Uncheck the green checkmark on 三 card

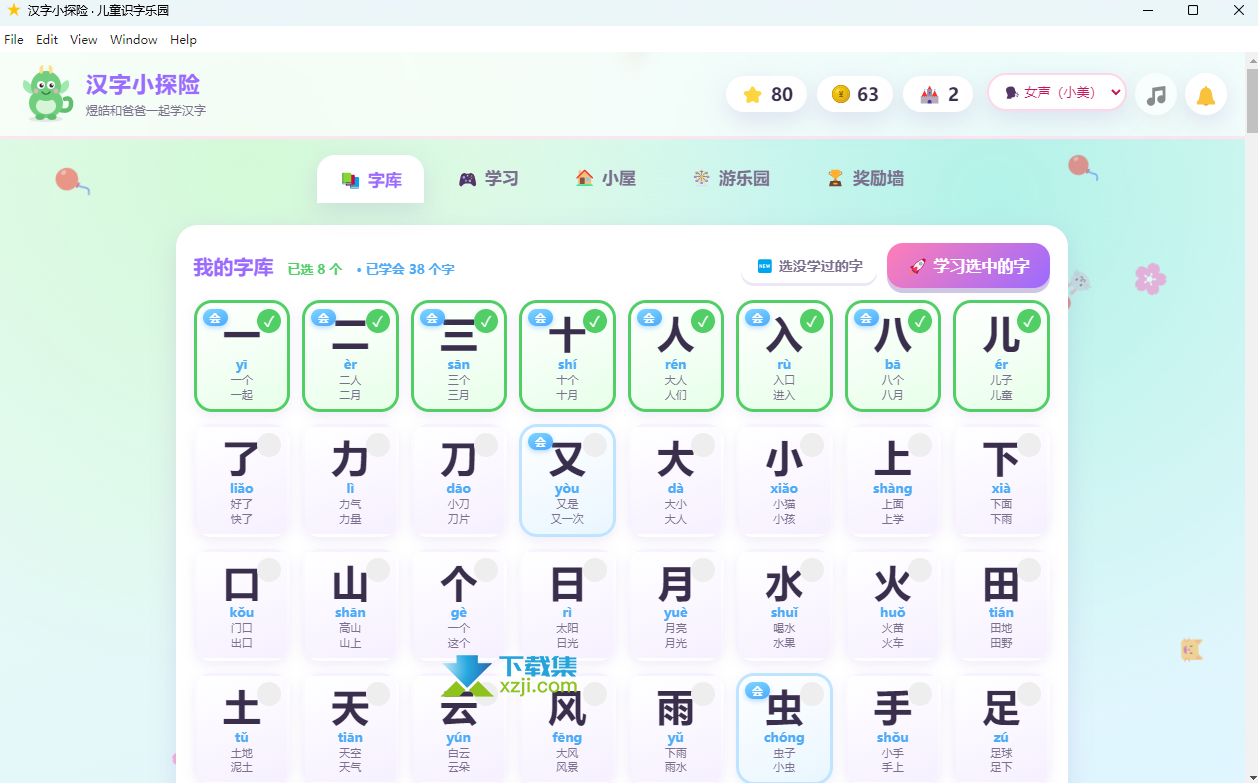486,321
